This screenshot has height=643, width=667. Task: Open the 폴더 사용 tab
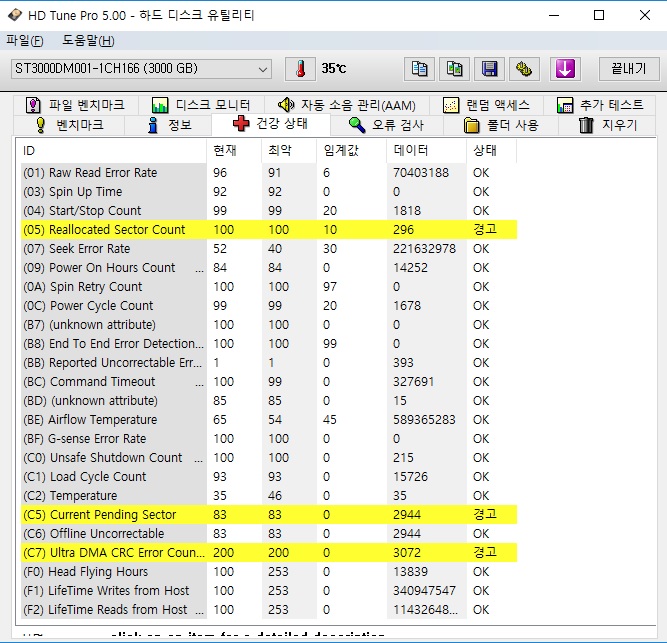501,125
